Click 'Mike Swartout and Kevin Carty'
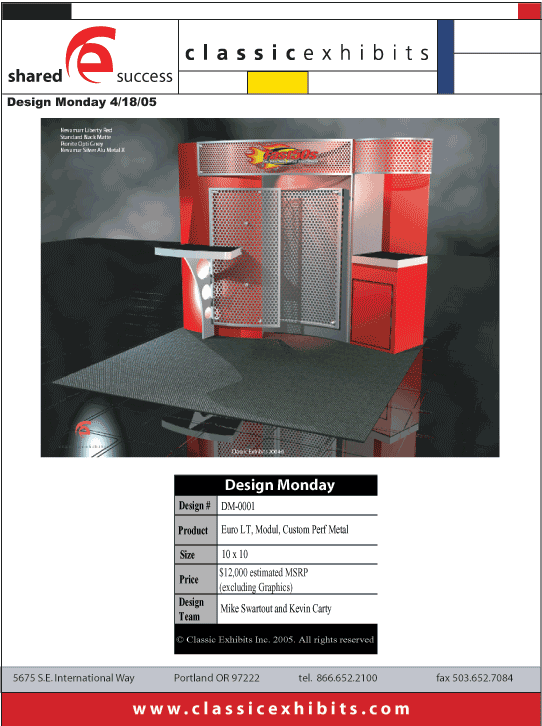 (276, 608)
